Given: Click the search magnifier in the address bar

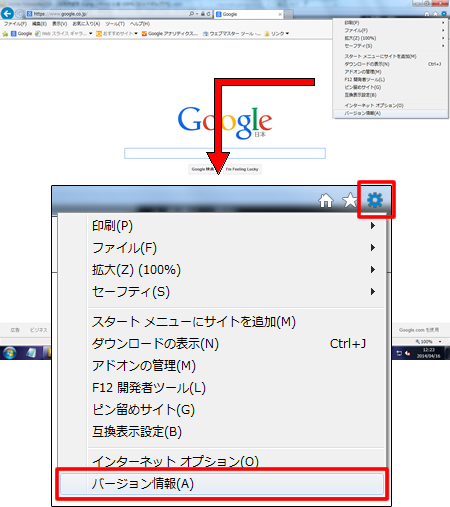Looking at the screenshot, I should tap(191, 14).
